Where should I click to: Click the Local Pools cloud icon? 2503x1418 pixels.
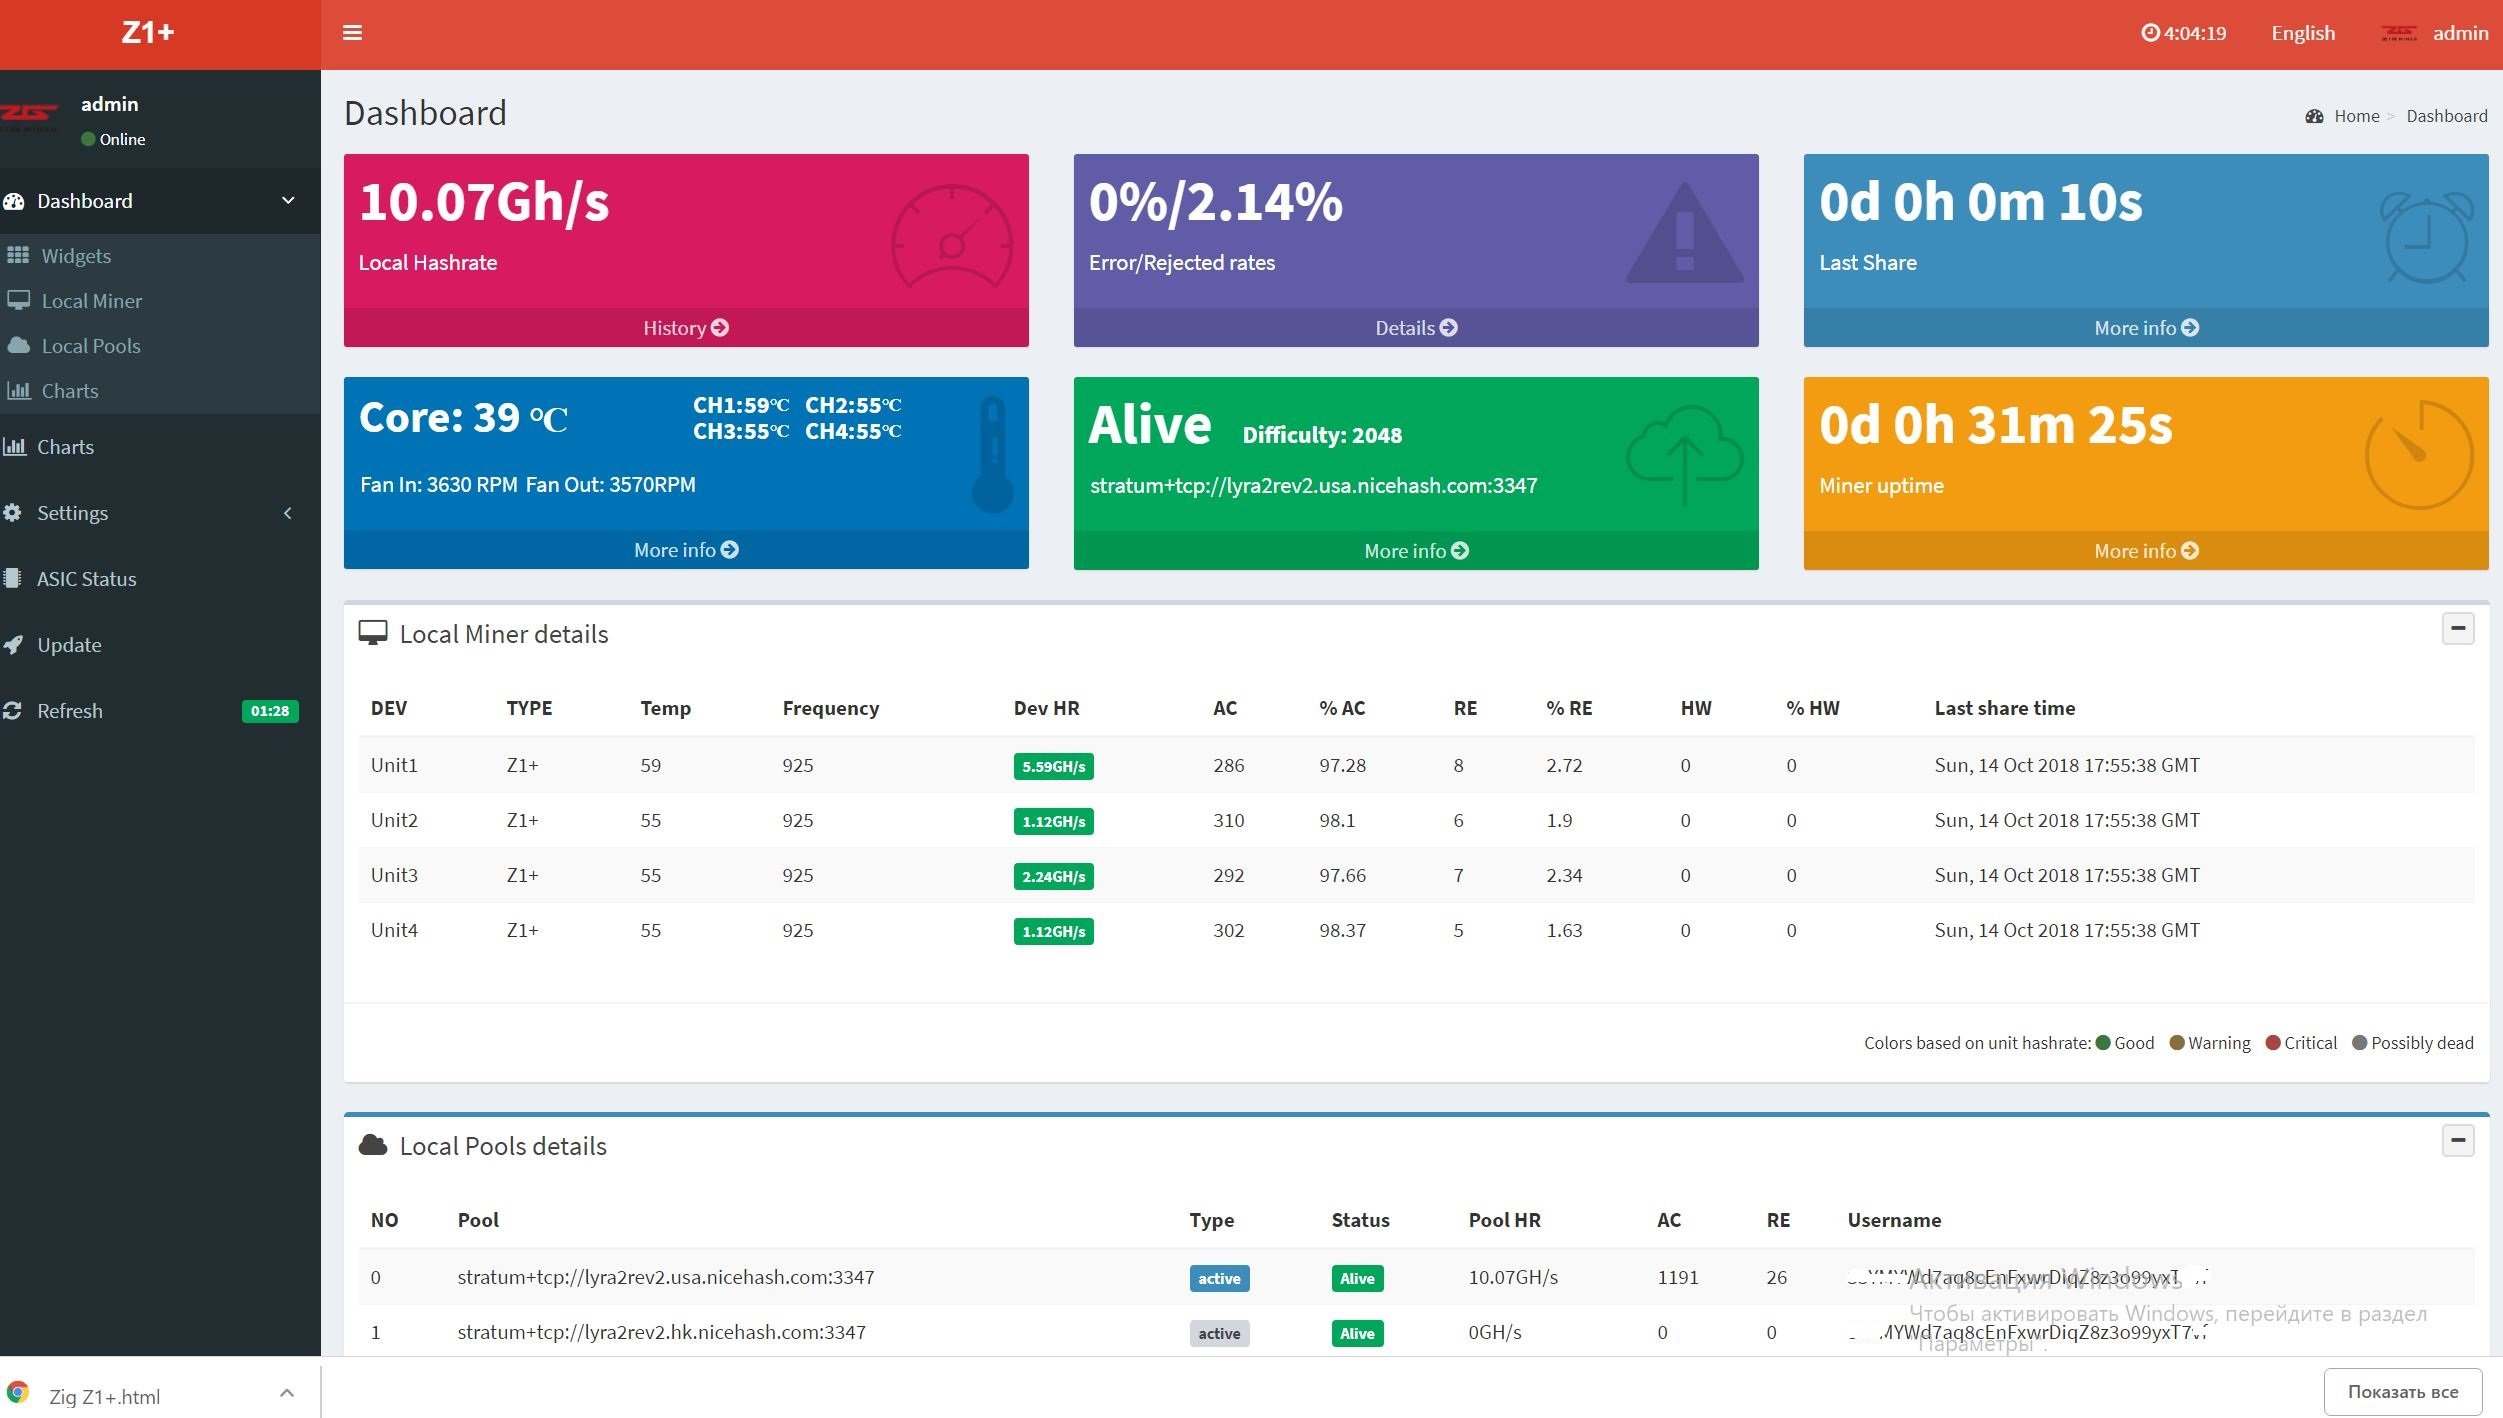[x=18, y=345]
